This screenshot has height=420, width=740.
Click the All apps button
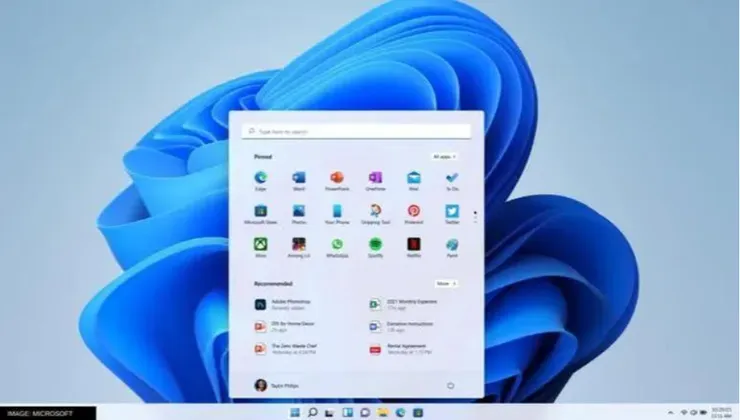tap(444, 157)
